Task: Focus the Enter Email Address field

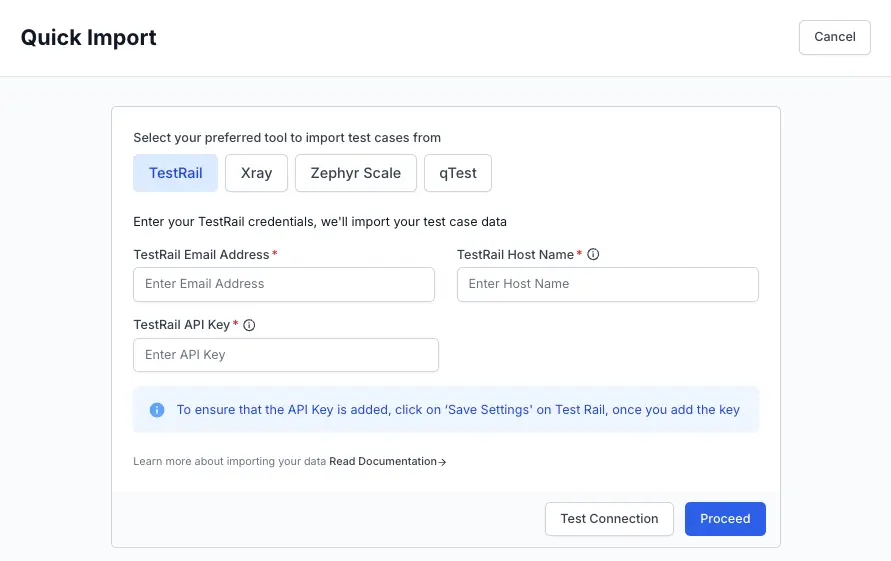Action: [x=284, y=284]
